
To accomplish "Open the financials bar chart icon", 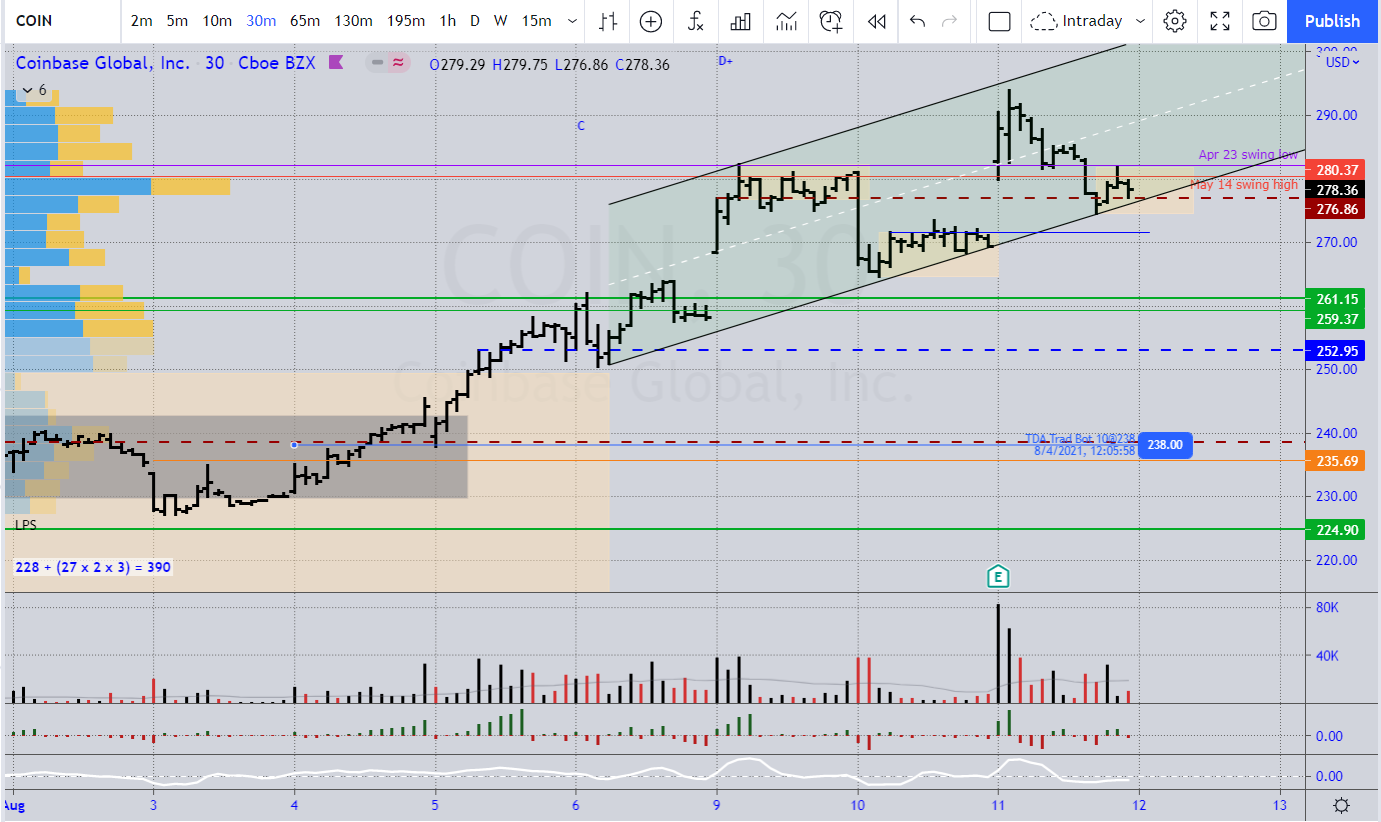I will click(741, 21).
